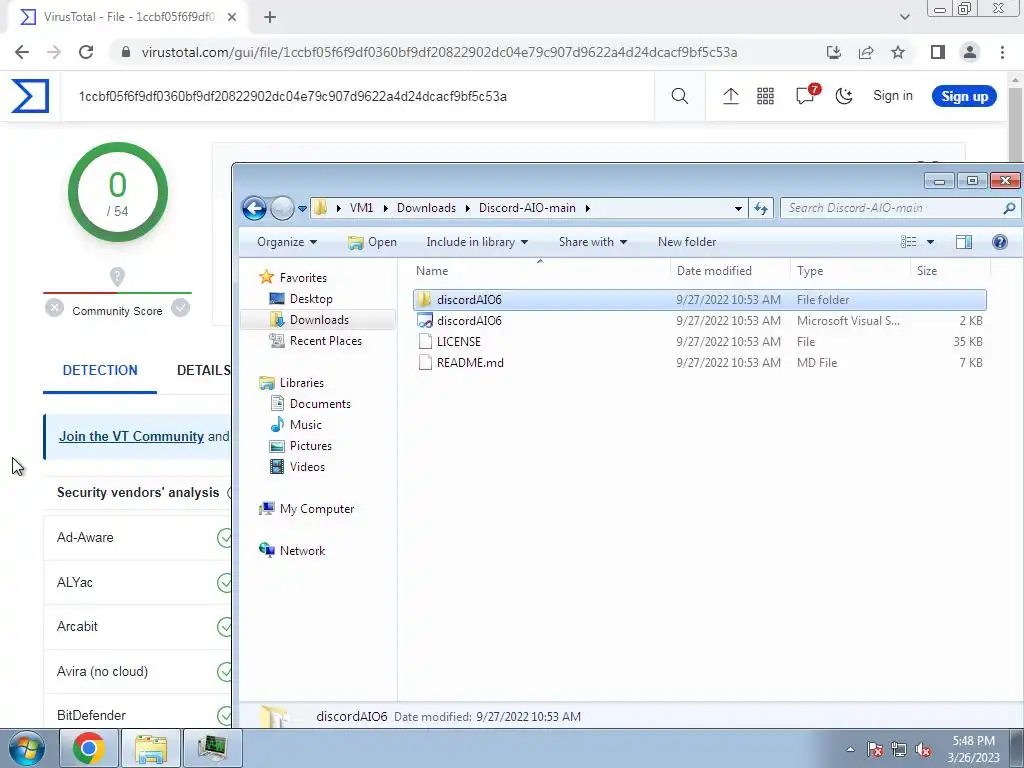
Task: Open the VirusTotal upload file icon
Action: 731,97
